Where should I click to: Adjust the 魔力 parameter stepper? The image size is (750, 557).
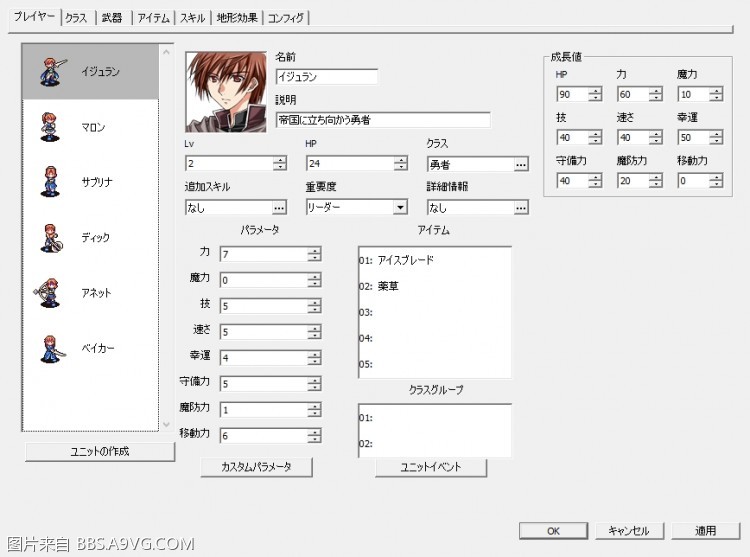[314, 280]
